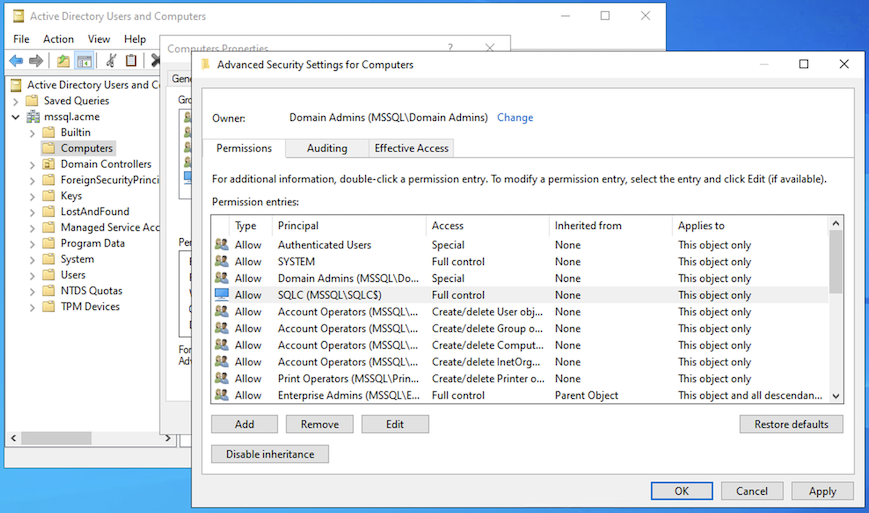The width and height of the screenshot is (869, 513).
Task: Confirm with the OK button
Action: [x=682, y=491]
